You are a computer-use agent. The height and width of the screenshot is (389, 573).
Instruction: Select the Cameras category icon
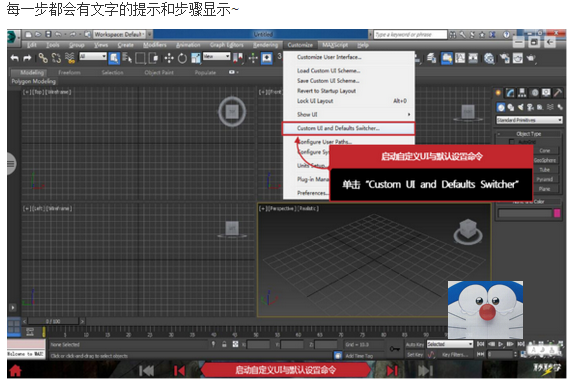(530, 107)
